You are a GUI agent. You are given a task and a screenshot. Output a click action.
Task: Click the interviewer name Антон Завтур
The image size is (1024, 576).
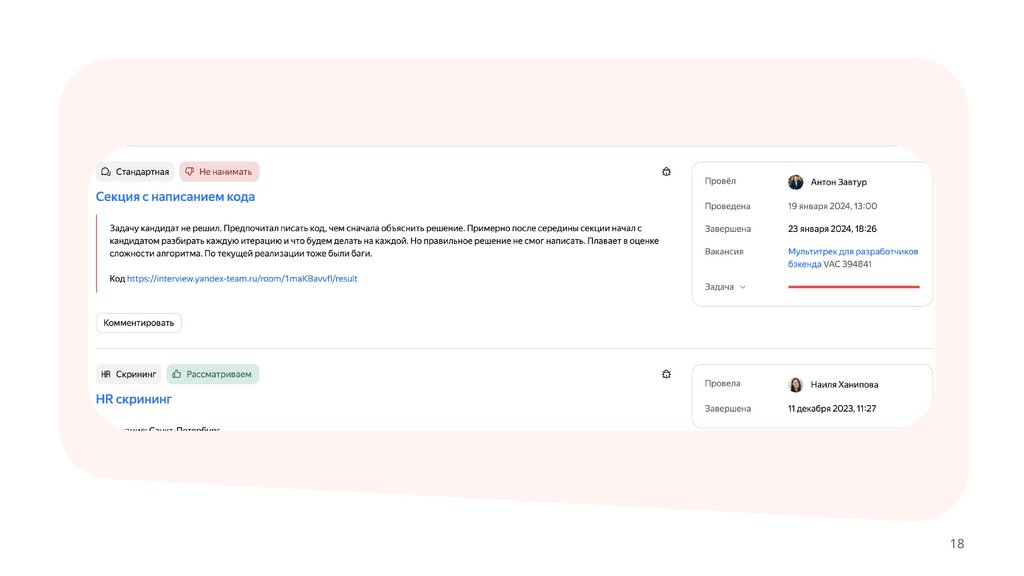[839, 182]
